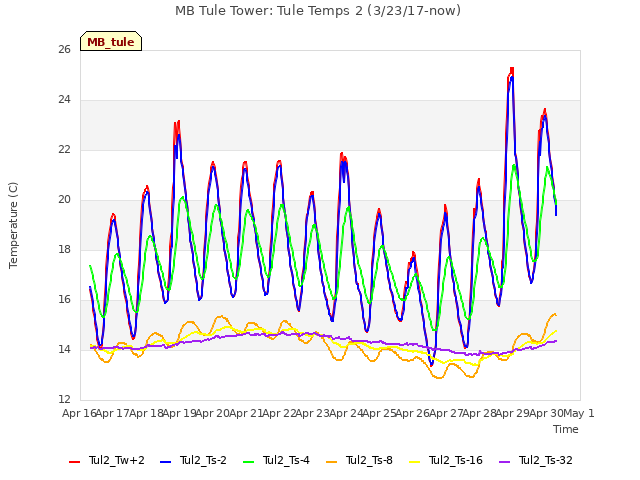Click the 22 y-axis tick label
640x480 pixels.
pyautogui.click(x=64, y=149)
